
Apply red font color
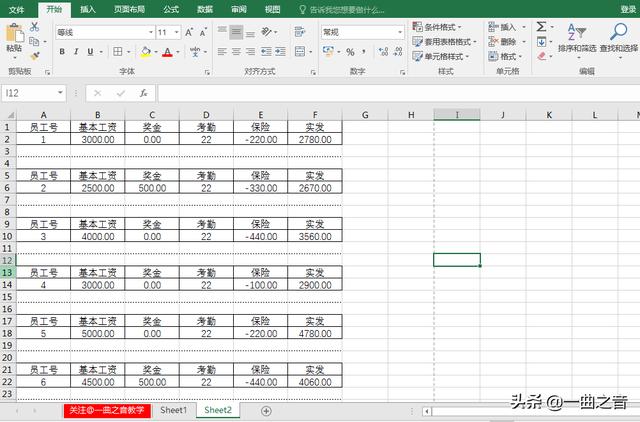click(x=167, y=52)
